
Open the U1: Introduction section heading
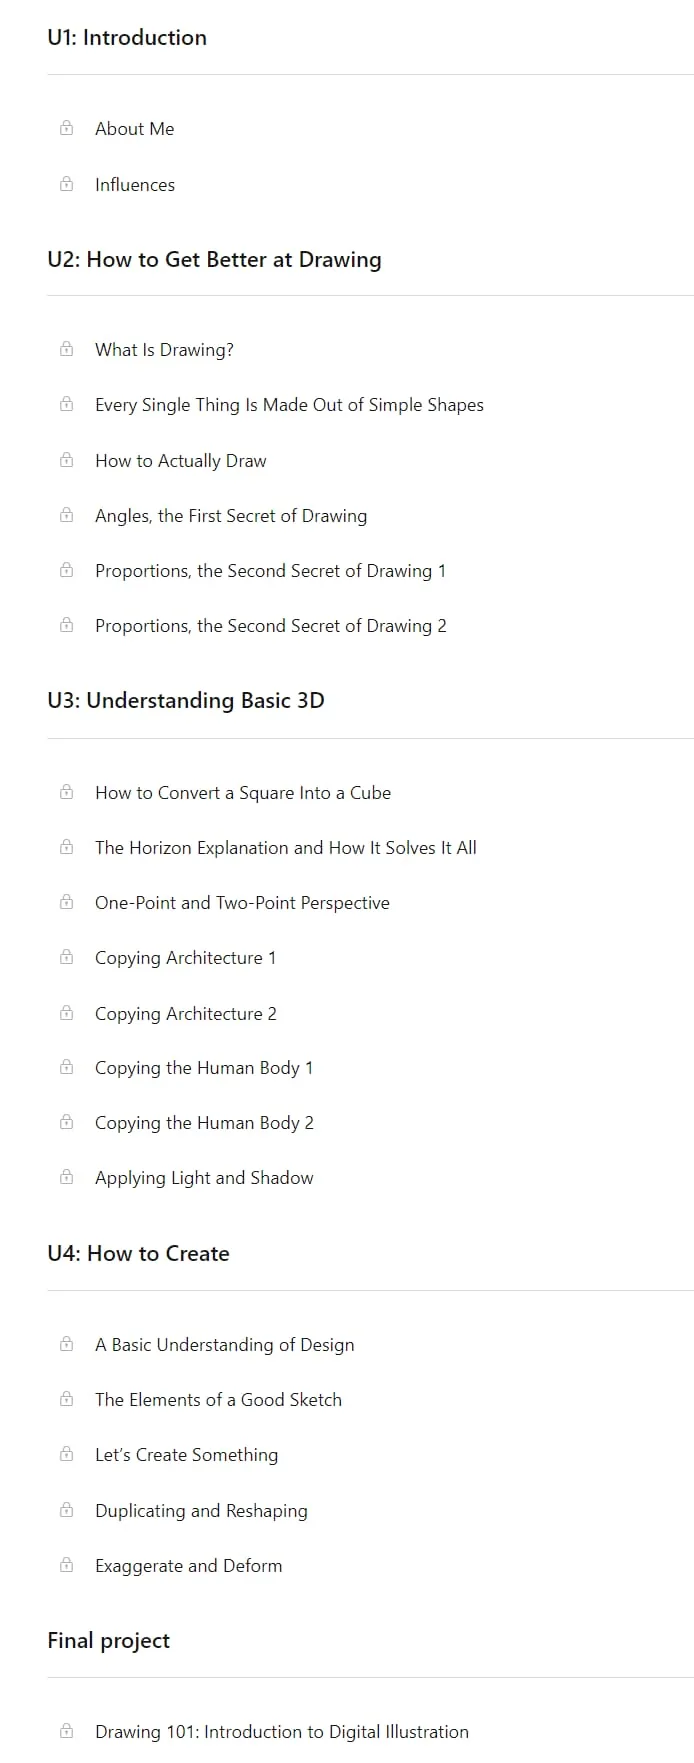(x=127, y=38)
